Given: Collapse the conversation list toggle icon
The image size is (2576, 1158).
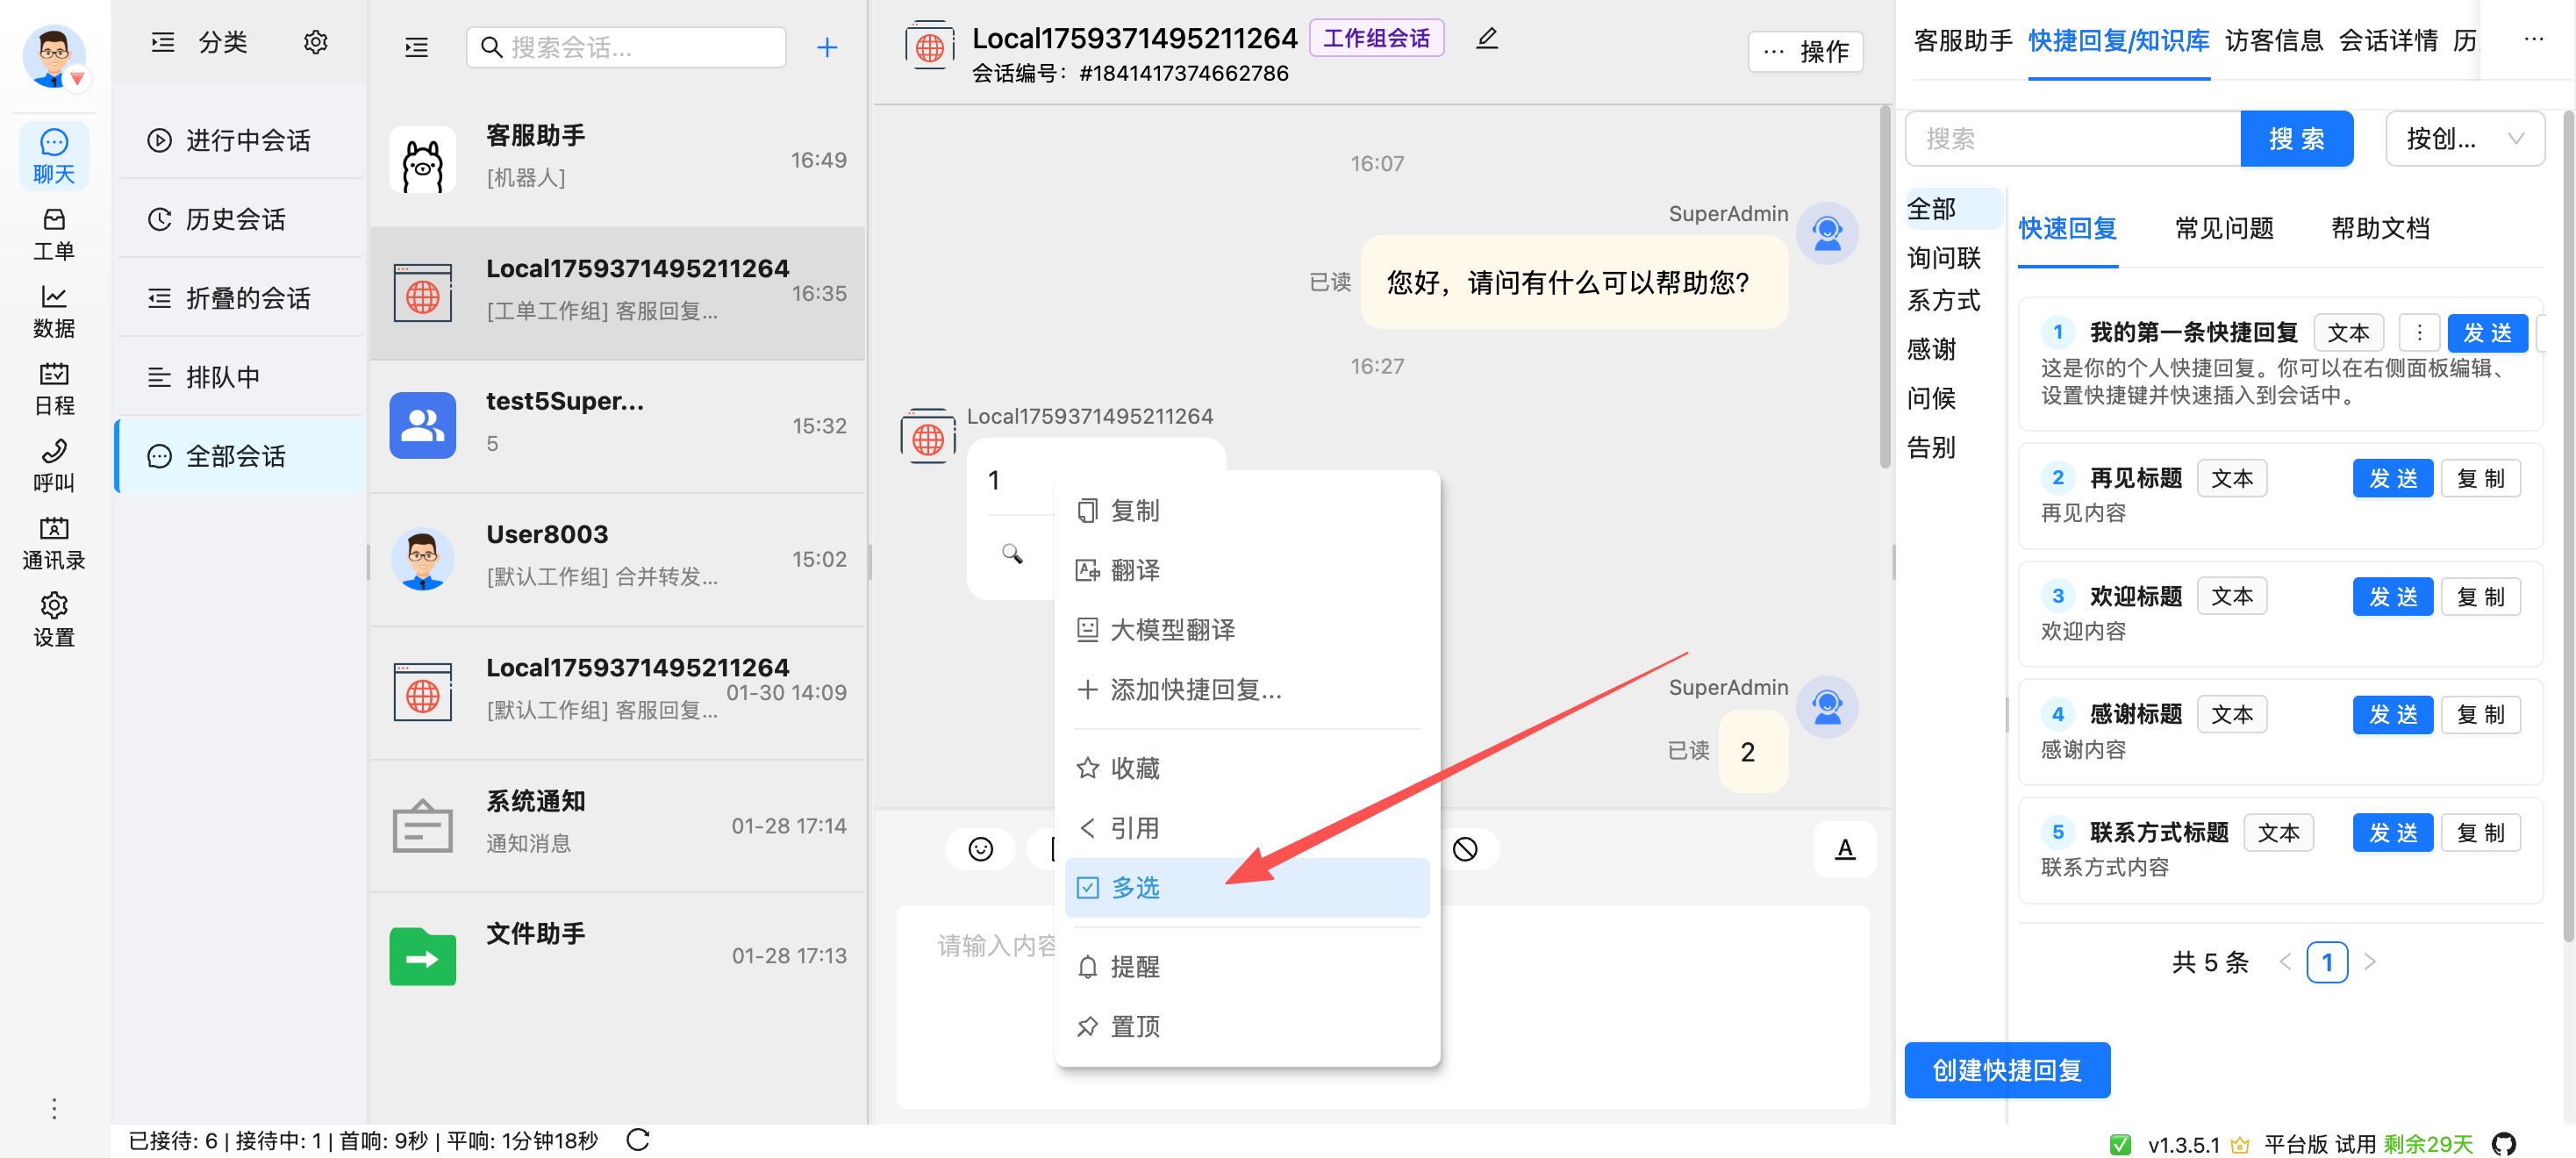Looking at the screenshot, I should coord(416,47).
